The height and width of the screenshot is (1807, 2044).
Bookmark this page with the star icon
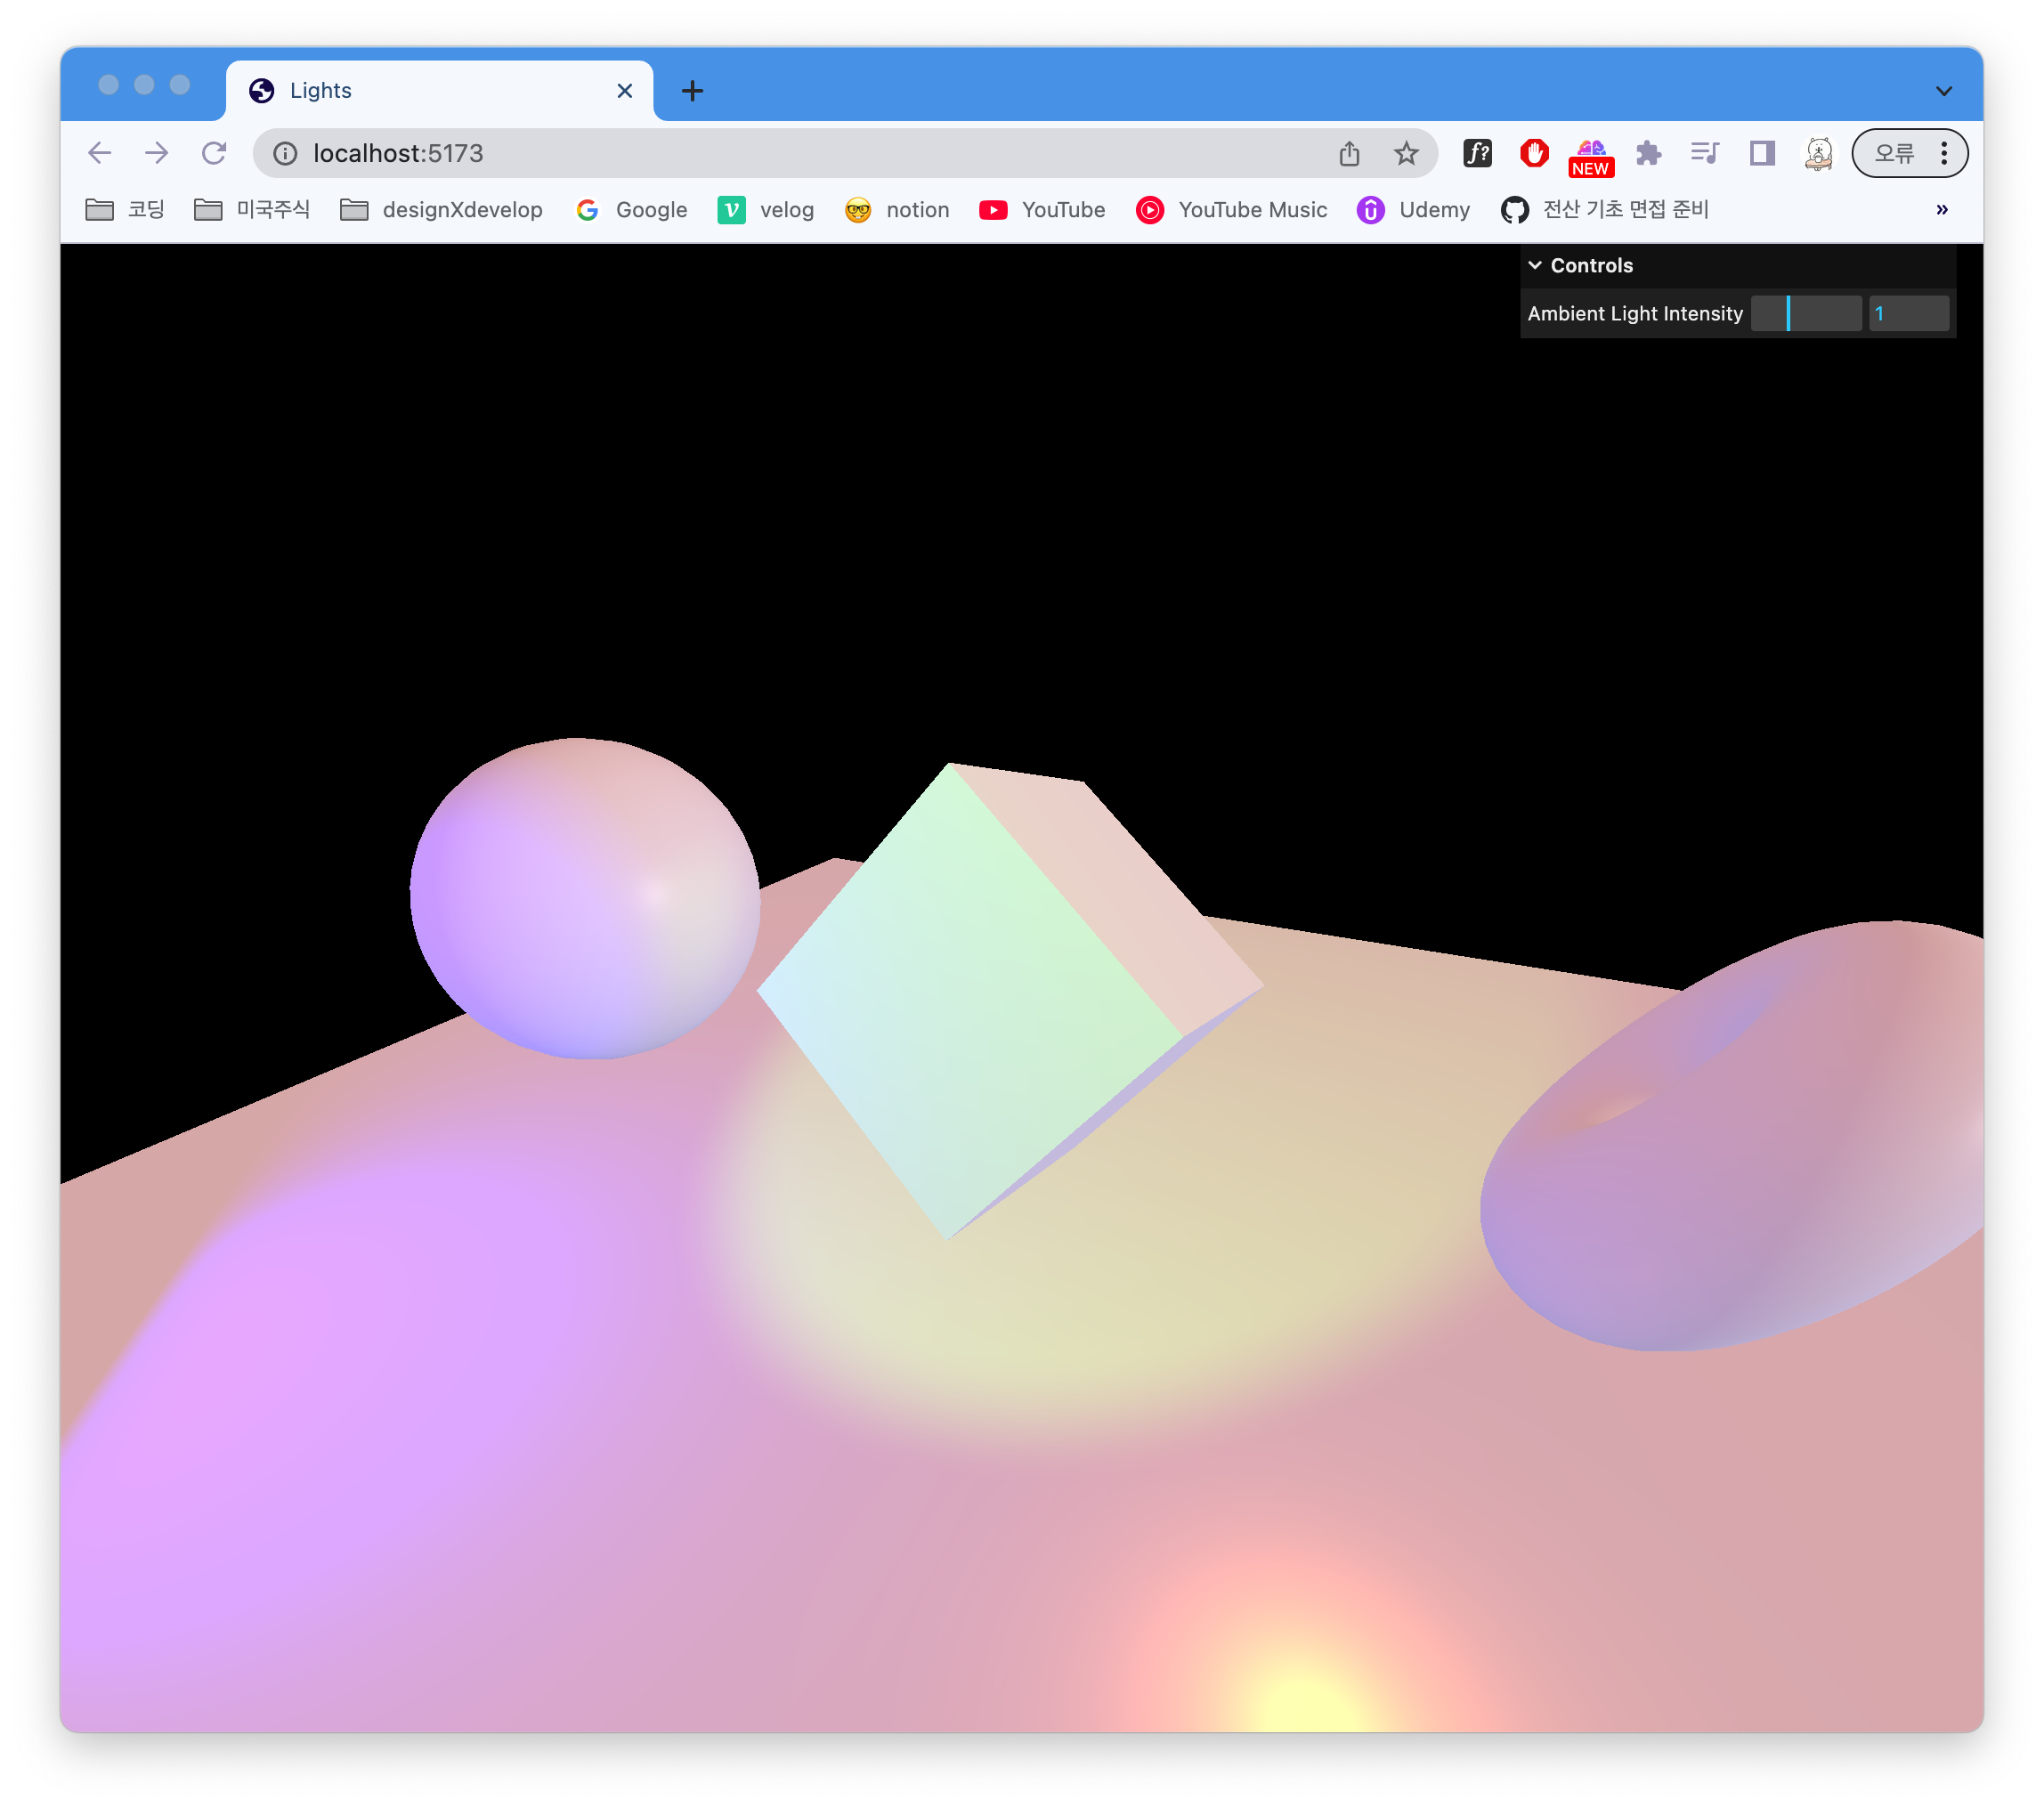[x=1406, y=153]
